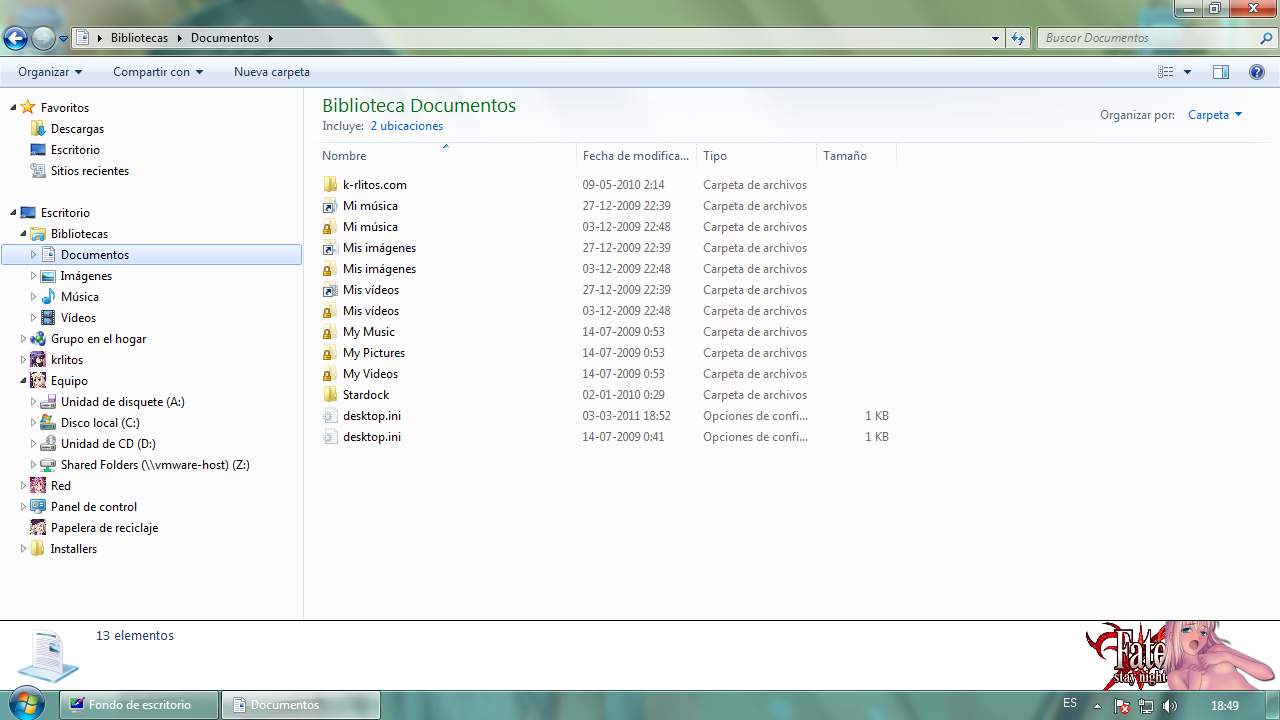Viewport: 1280px width, 720px height.
Task: Open Papelera de reciclaje in sidebar
Action: 104,528
